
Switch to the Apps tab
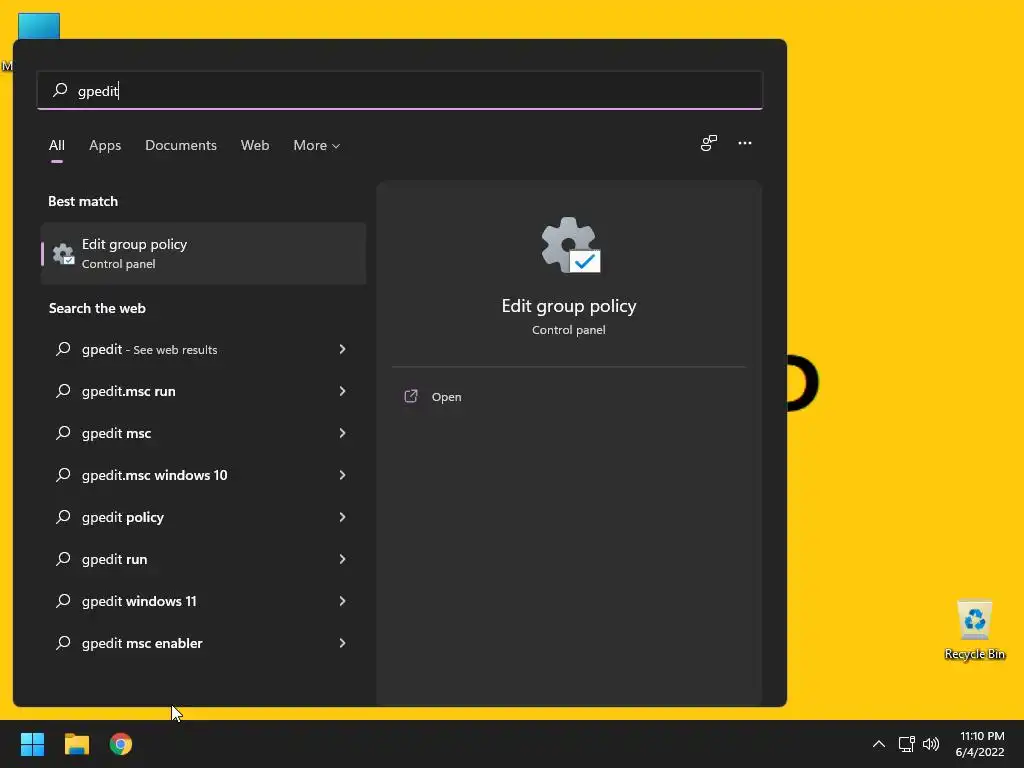[105, 145]
